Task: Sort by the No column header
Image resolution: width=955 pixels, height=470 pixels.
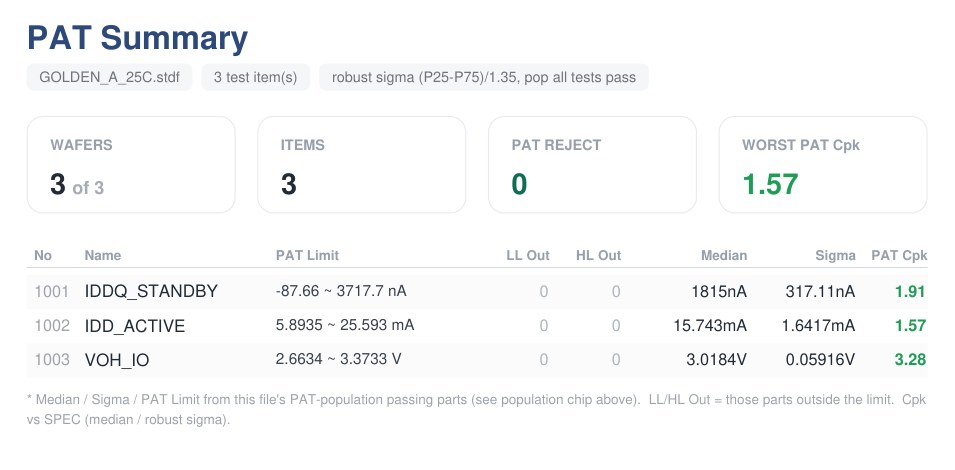Action: tap(43, 256)
